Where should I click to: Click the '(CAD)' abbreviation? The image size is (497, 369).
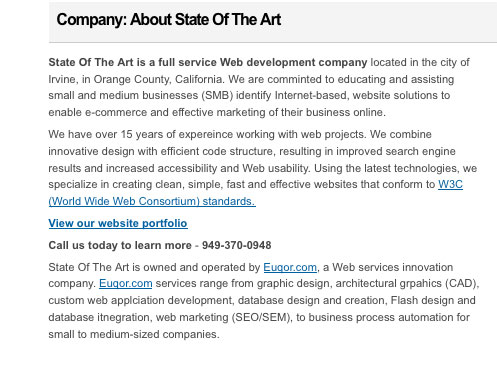point(461,283)
